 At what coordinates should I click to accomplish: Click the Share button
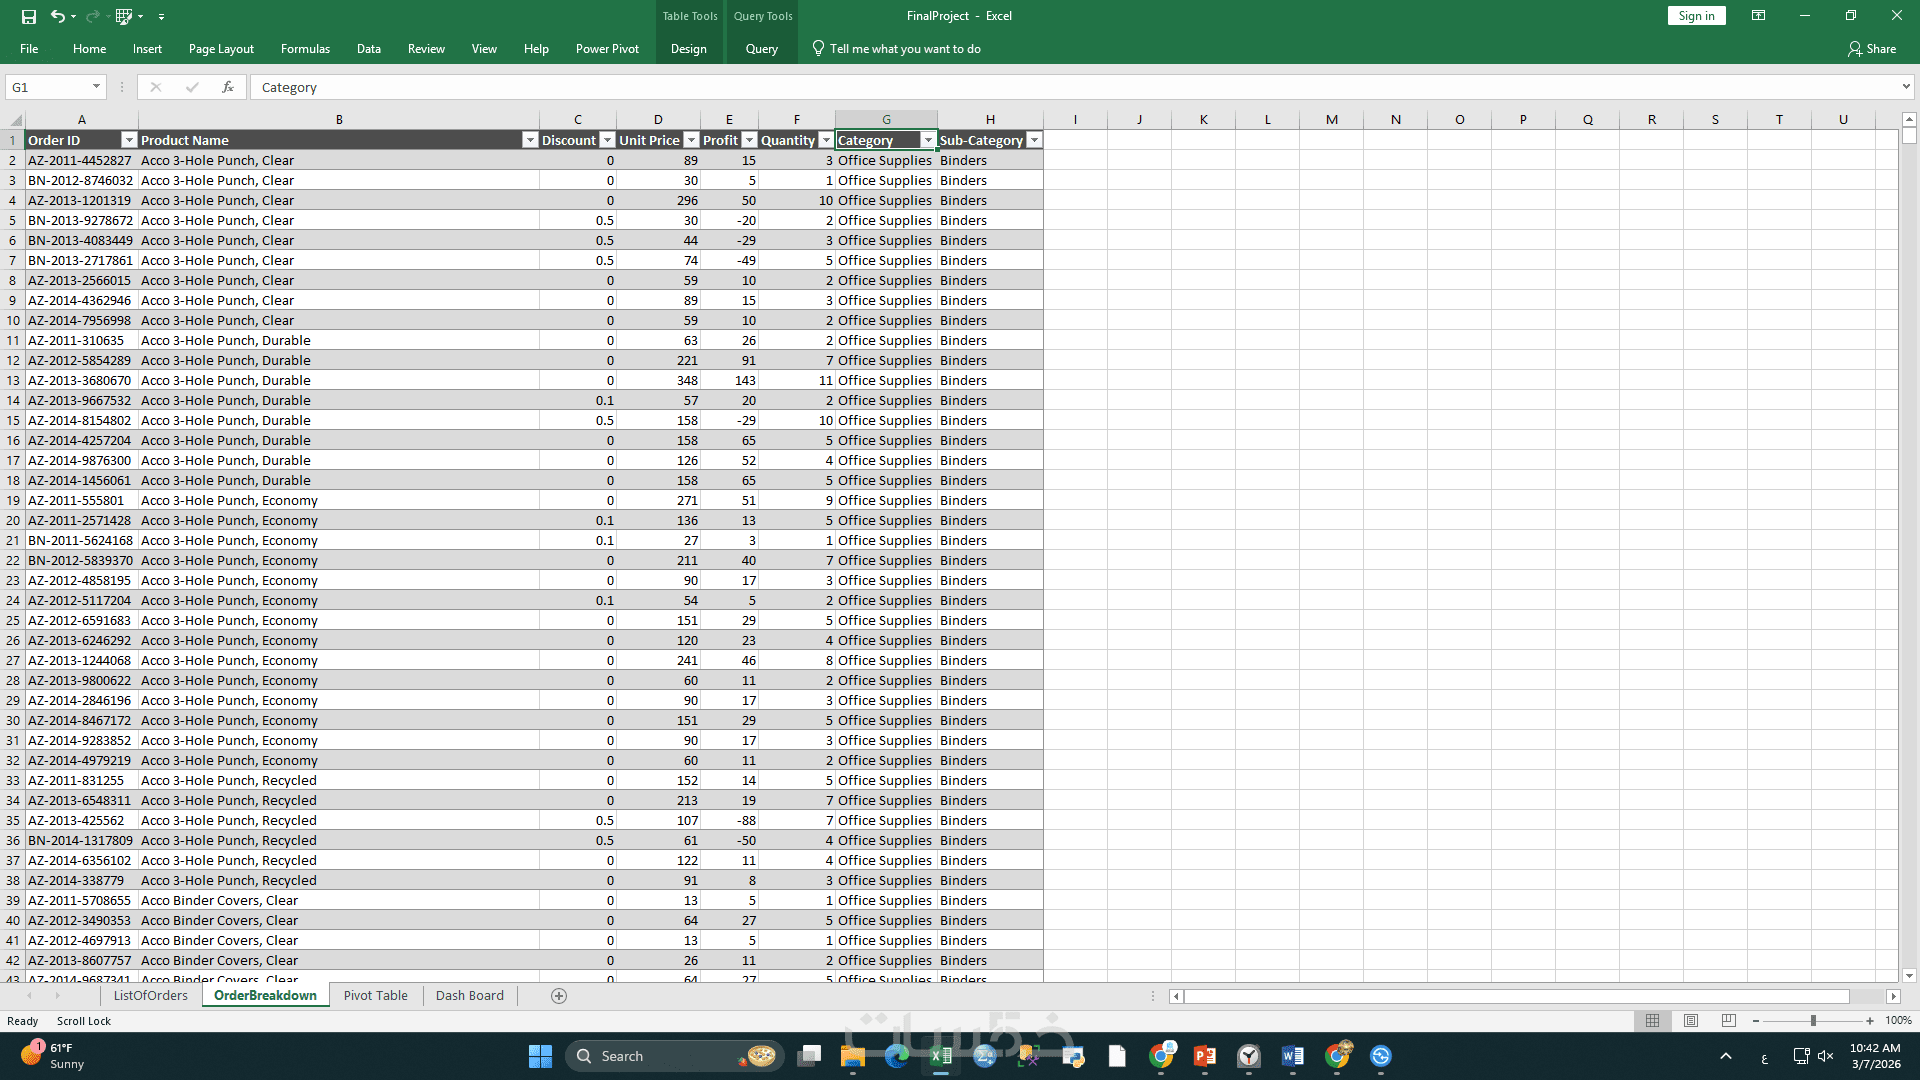point(1872,49)
